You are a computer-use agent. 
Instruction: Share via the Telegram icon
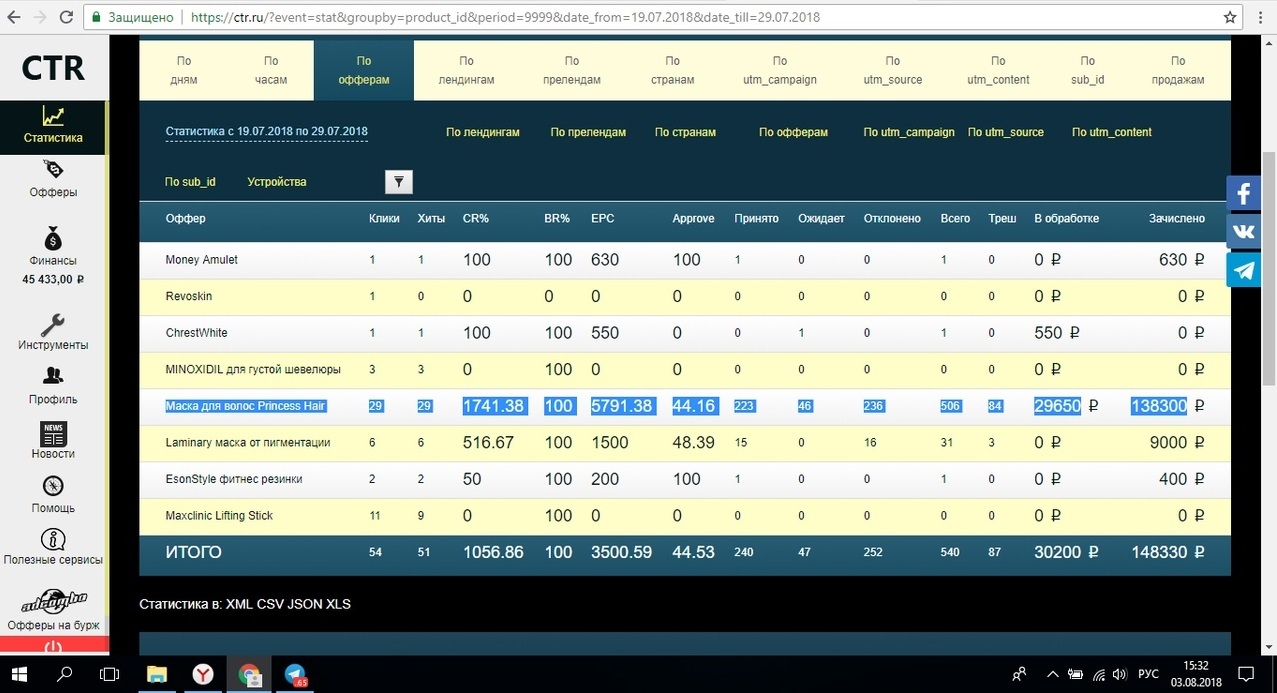pos(1244,269)
